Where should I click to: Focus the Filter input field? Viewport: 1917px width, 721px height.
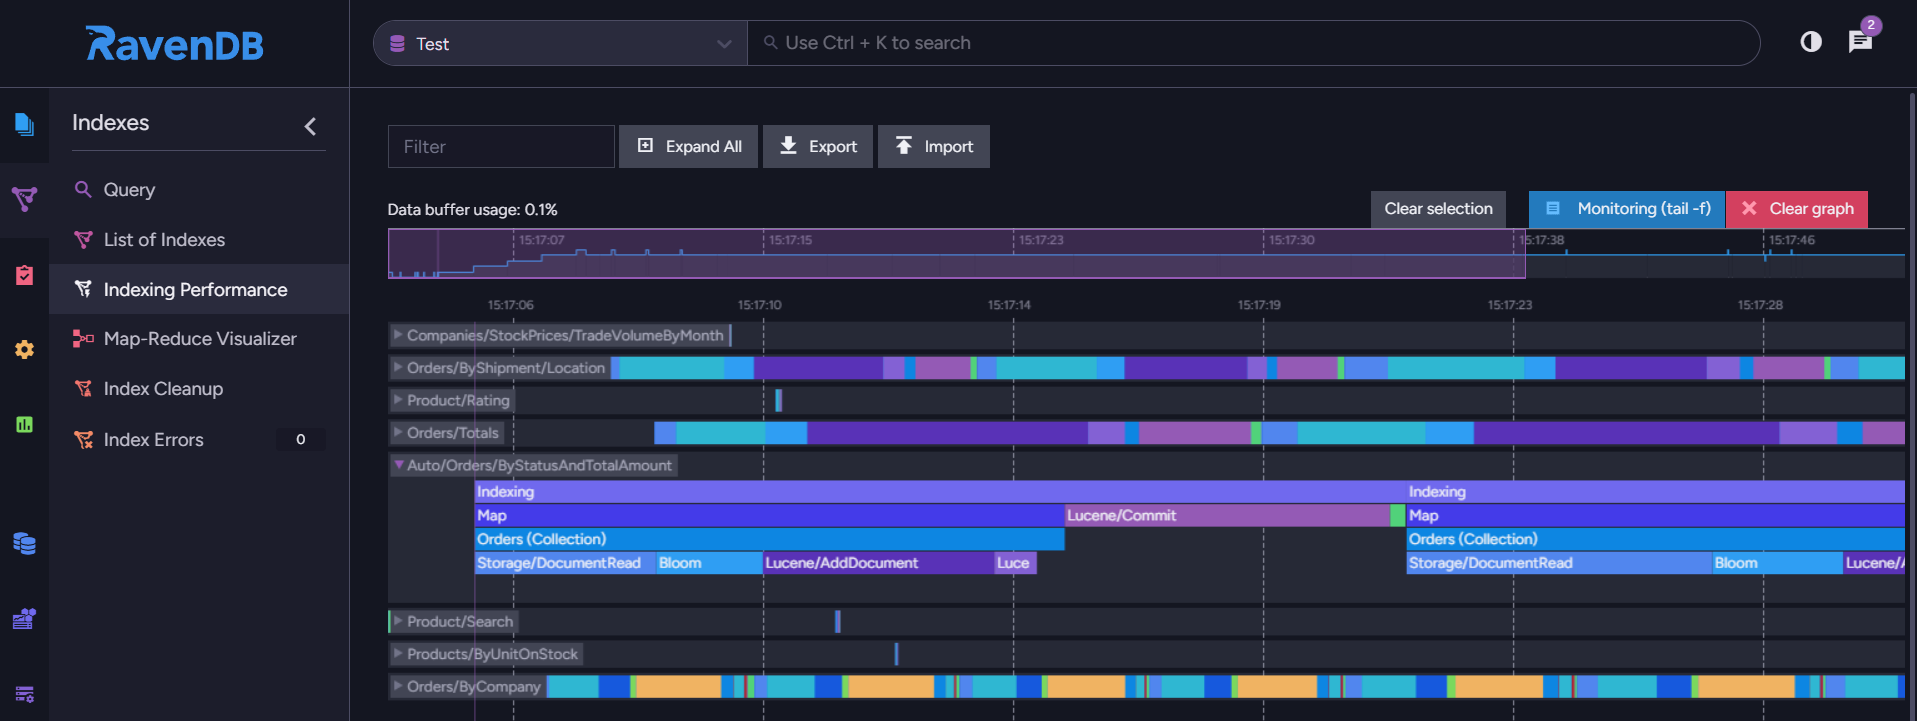click(501, 146)
